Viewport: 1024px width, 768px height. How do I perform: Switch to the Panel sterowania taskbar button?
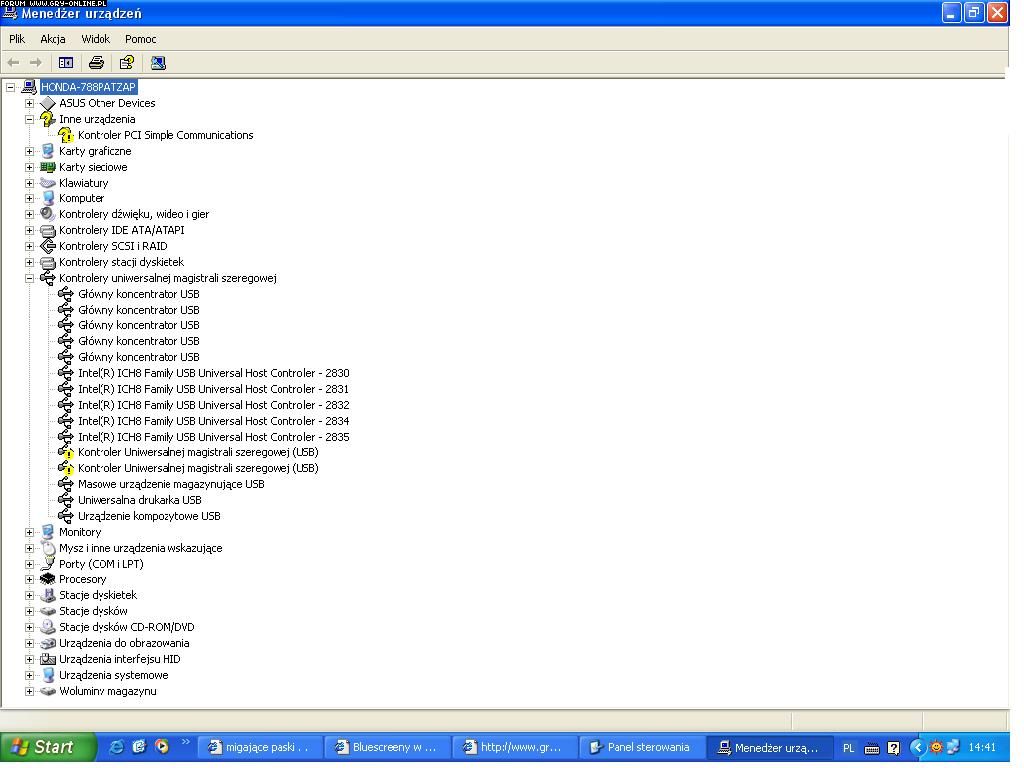click(641, 747)
